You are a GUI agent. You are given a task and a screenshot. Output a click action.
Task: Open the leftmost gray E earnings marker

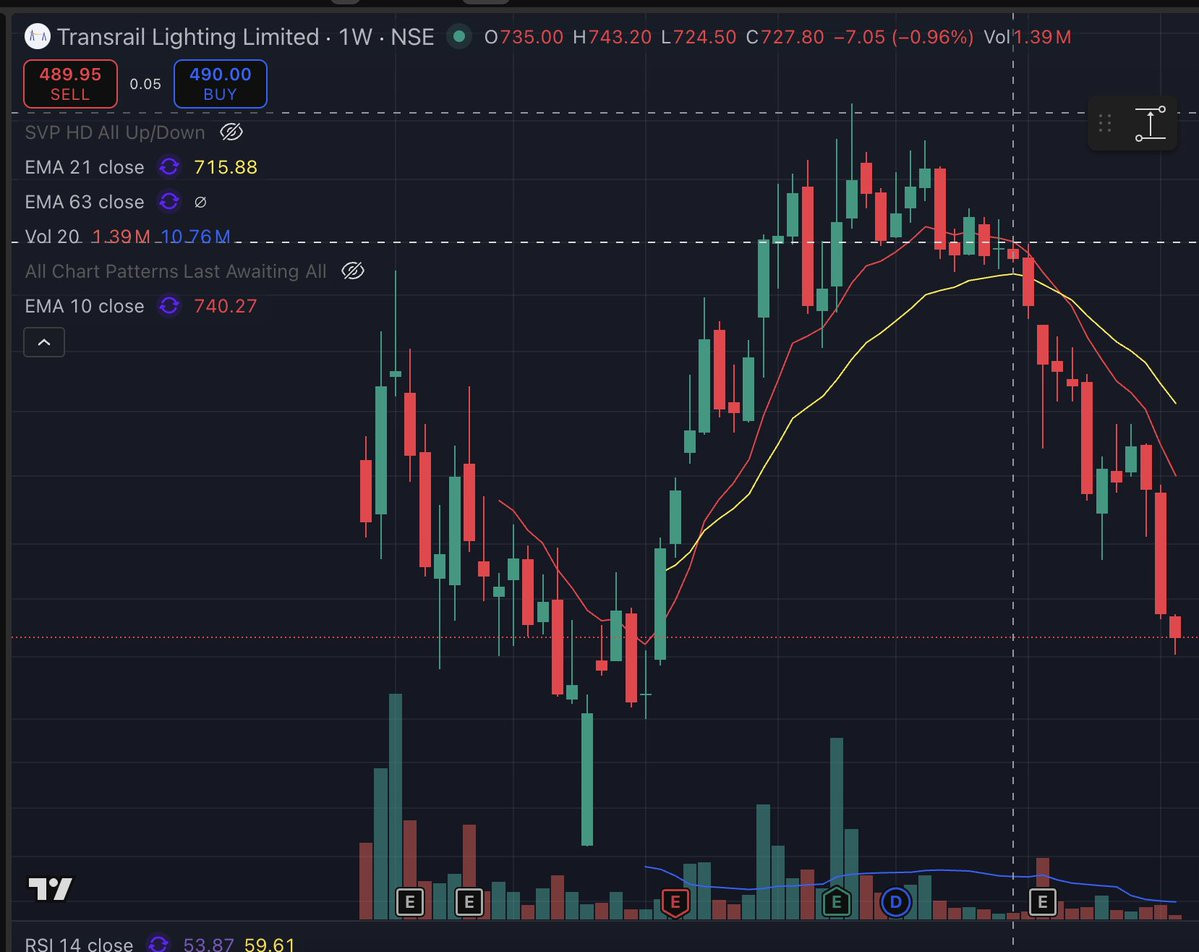tap(410, 902)
